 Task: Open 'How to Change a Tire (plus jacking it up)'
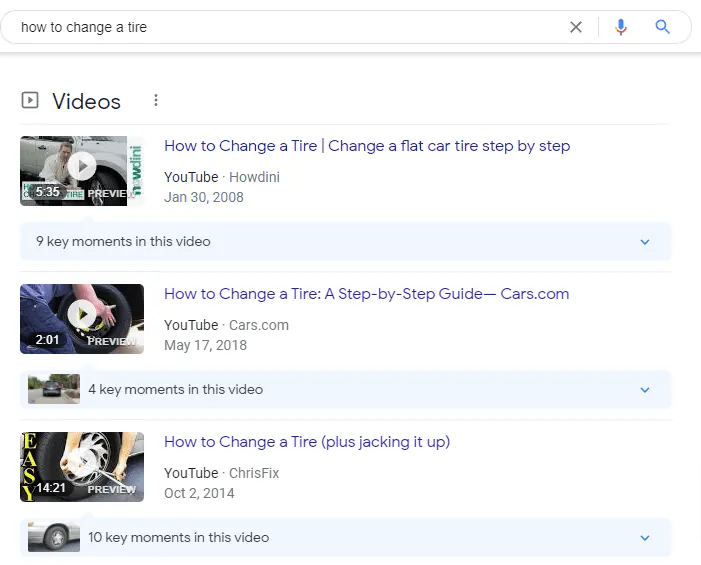pos(307,442)
